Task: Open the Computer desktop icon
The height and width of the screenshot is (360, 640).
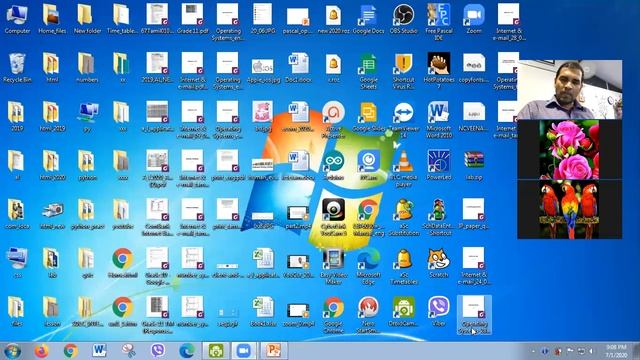Action: click(17, 18)
